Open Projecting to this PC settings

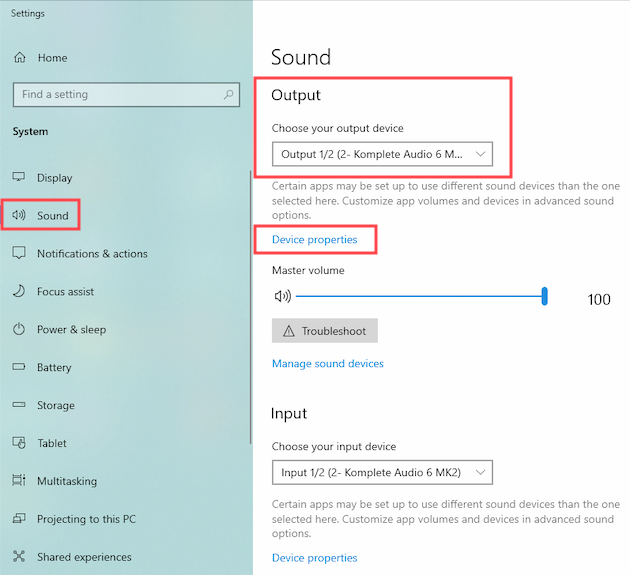point(86,519)
